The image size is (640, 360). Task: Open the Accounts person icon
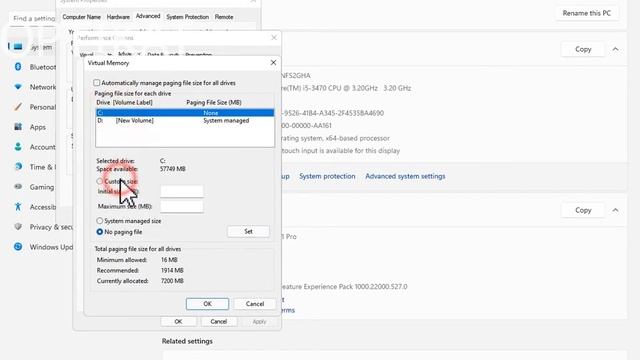pyautogui.click(x=18, y=147)
